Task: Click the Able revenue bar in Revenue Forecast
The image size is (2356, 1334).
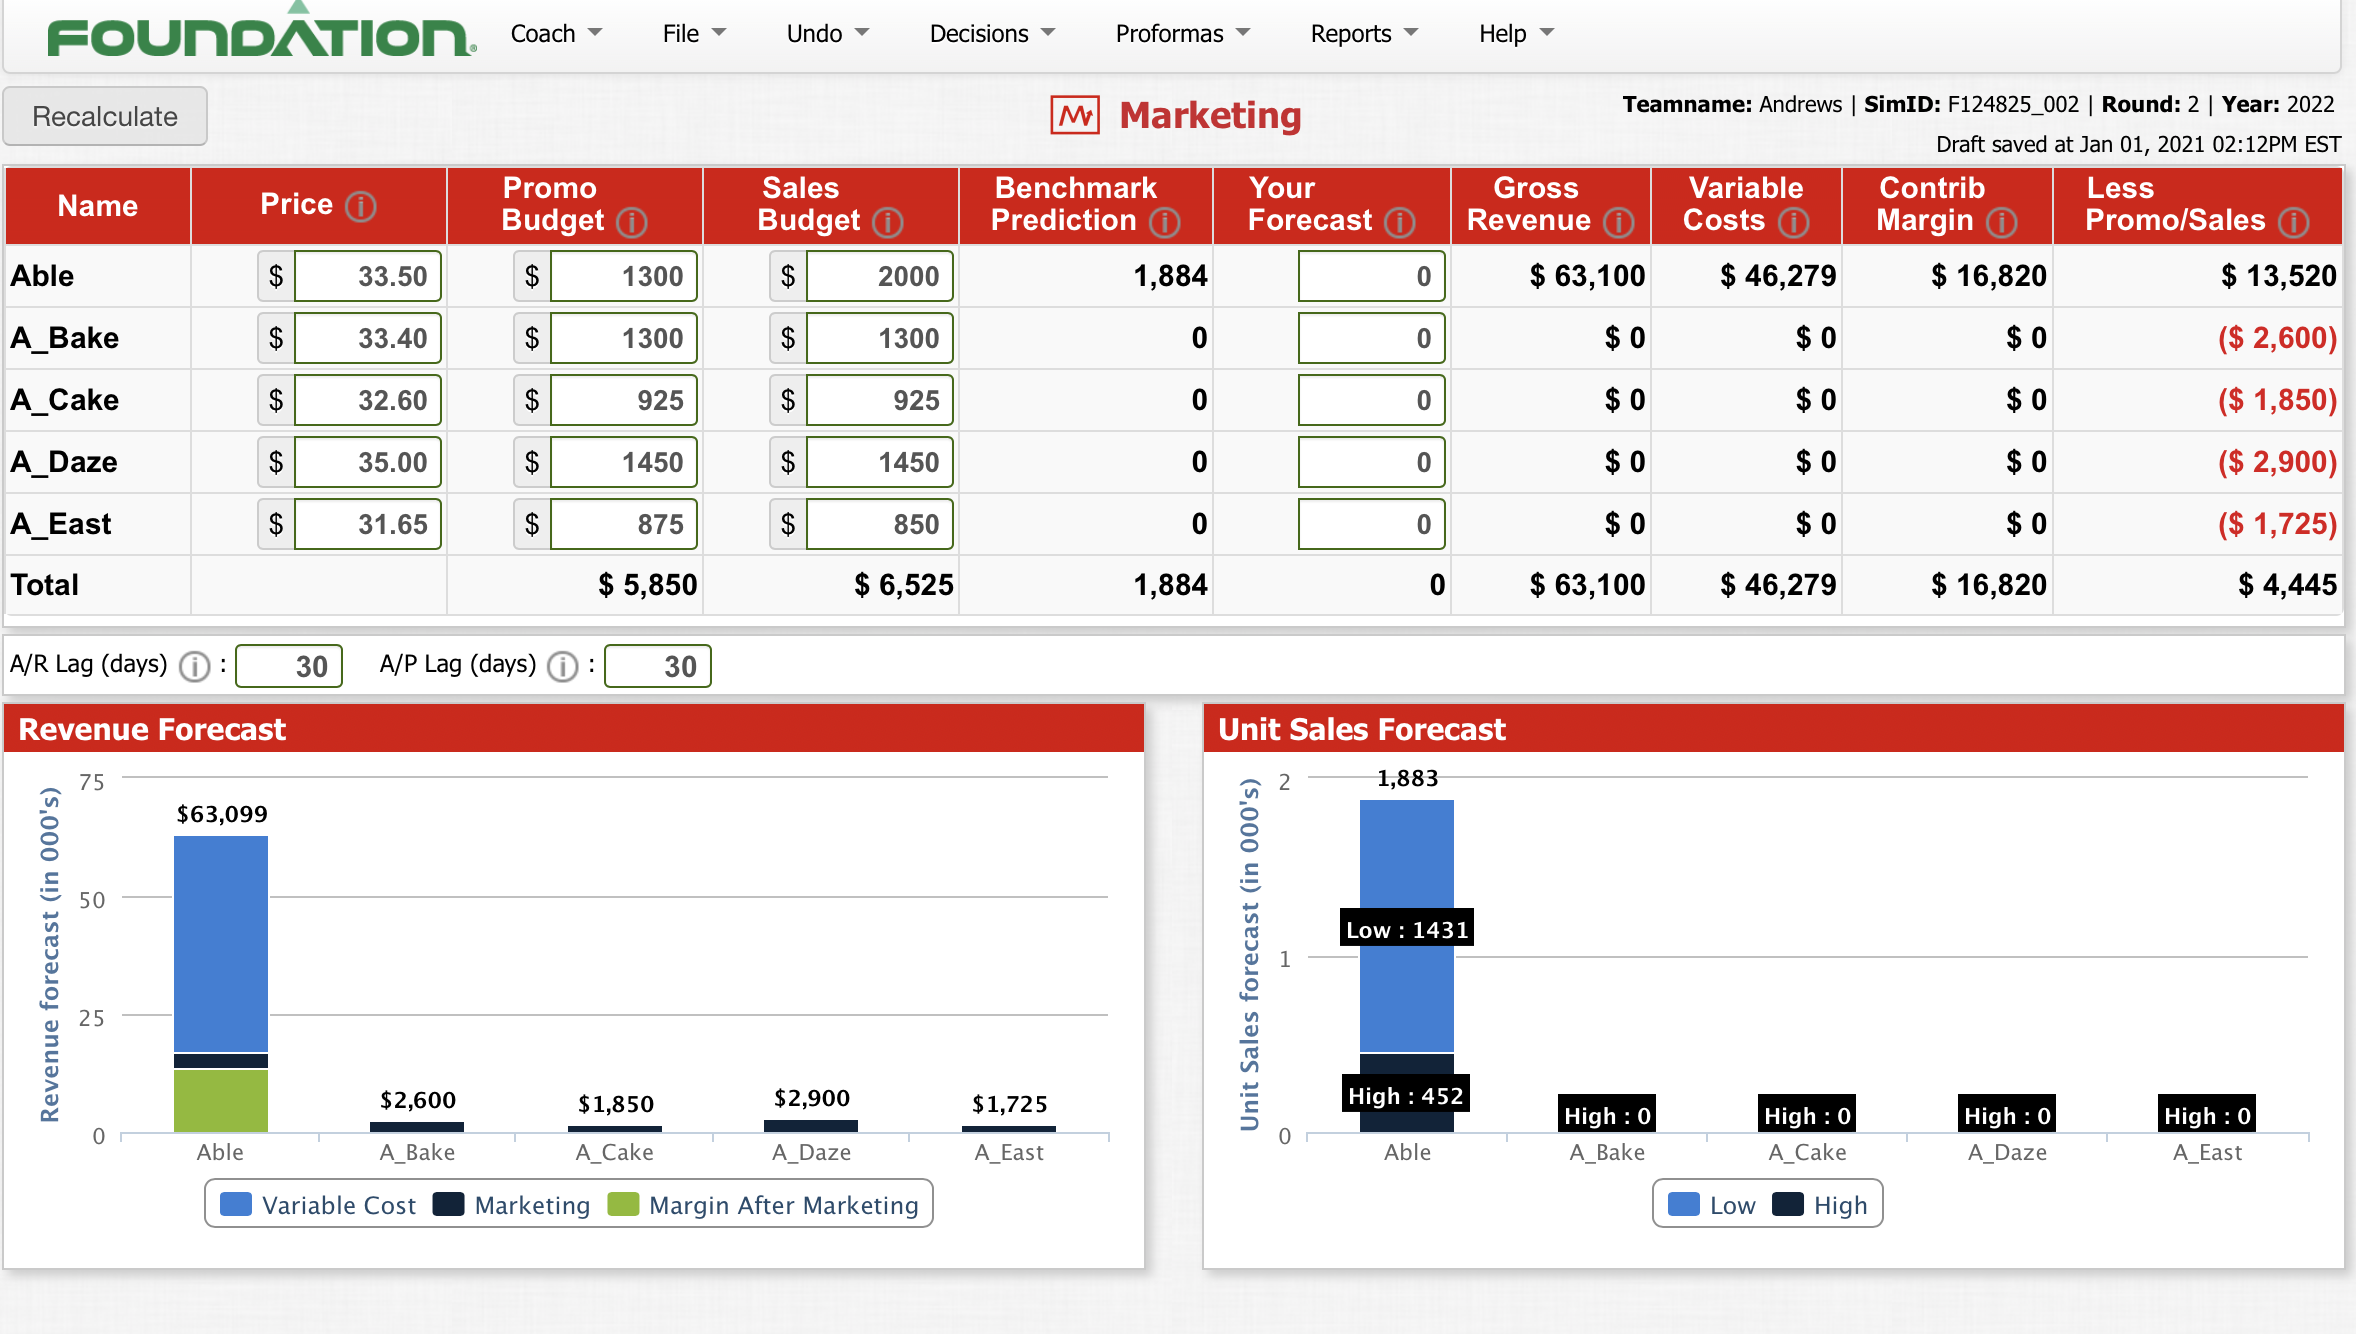Action: pos(221,984)
